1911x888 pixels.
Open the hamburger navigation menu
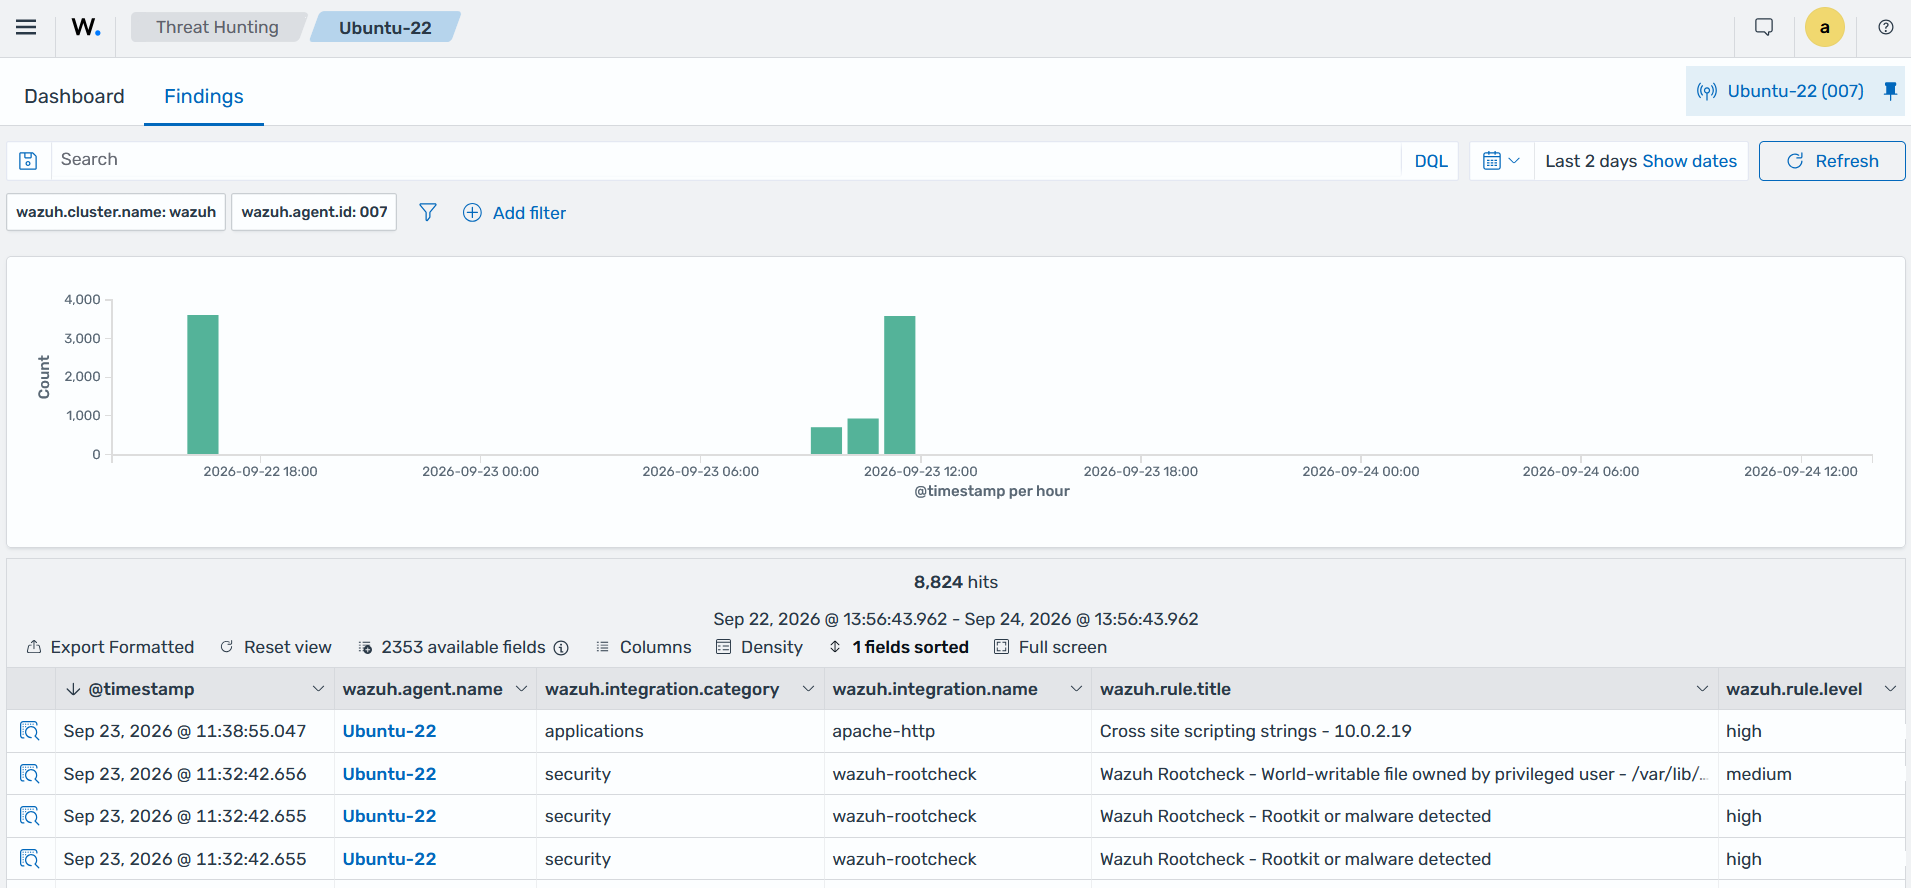[26, 27]
